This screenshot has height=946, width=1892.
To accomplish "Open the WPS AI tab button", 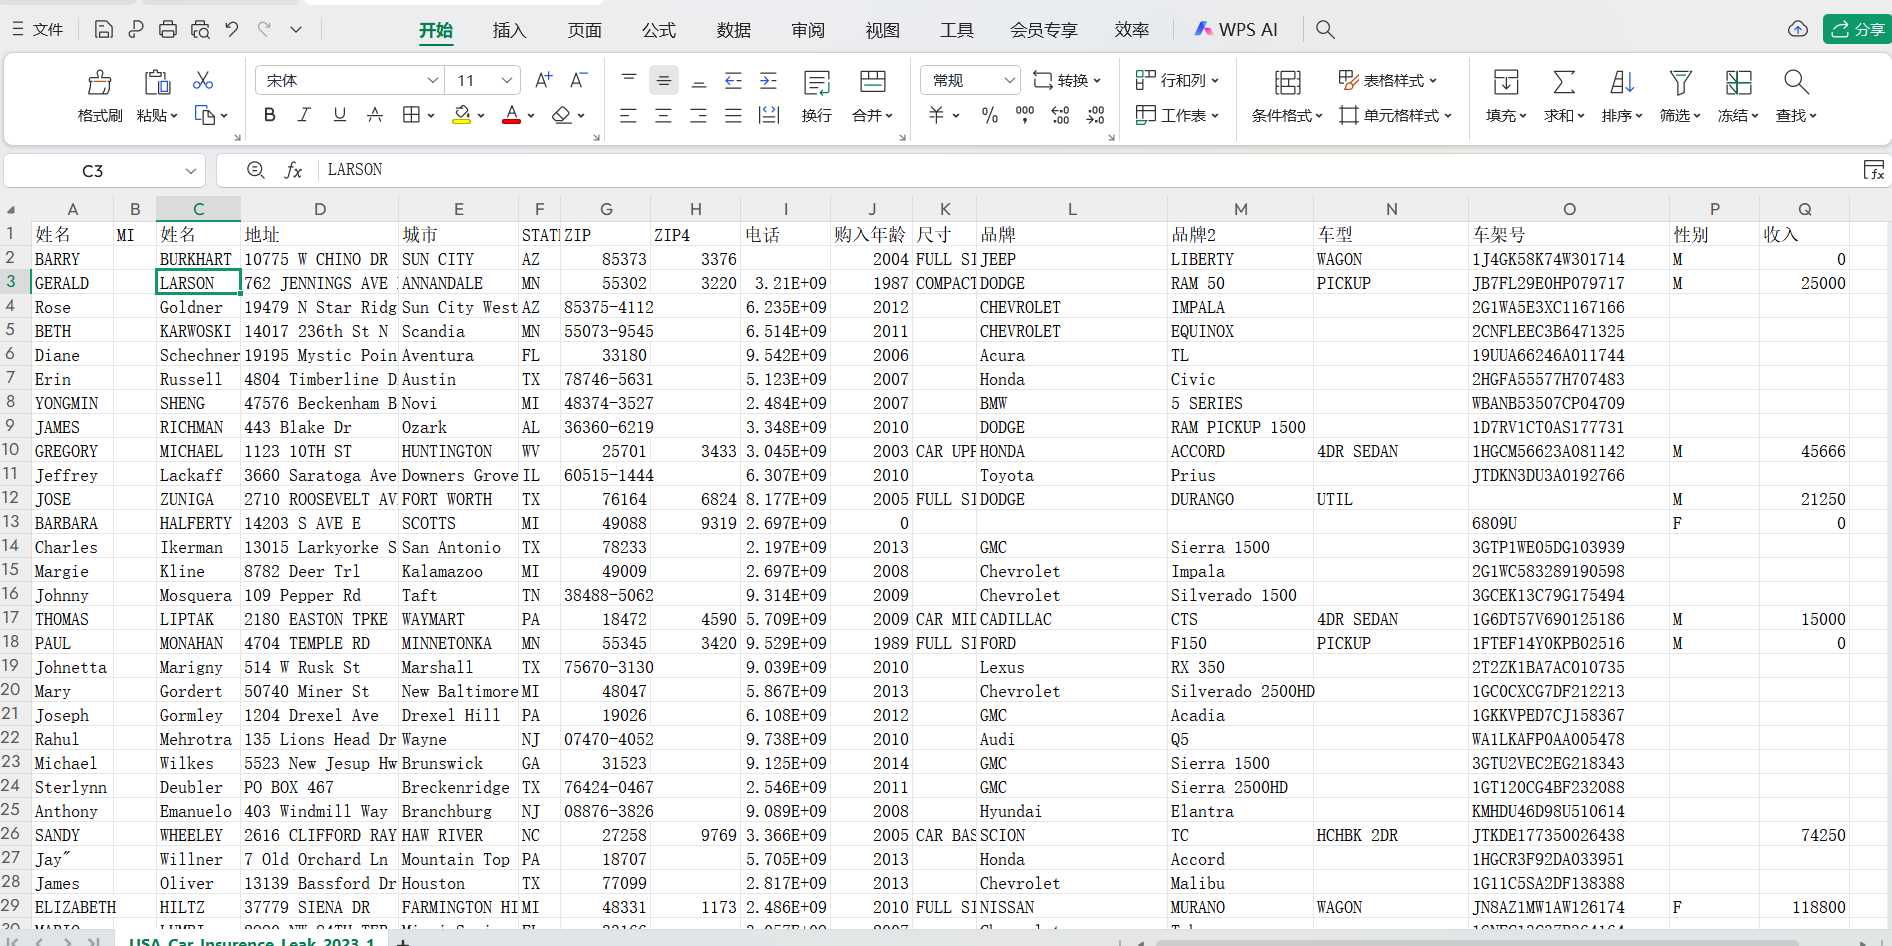I will pyautogui.click(x=1237, y=29).
